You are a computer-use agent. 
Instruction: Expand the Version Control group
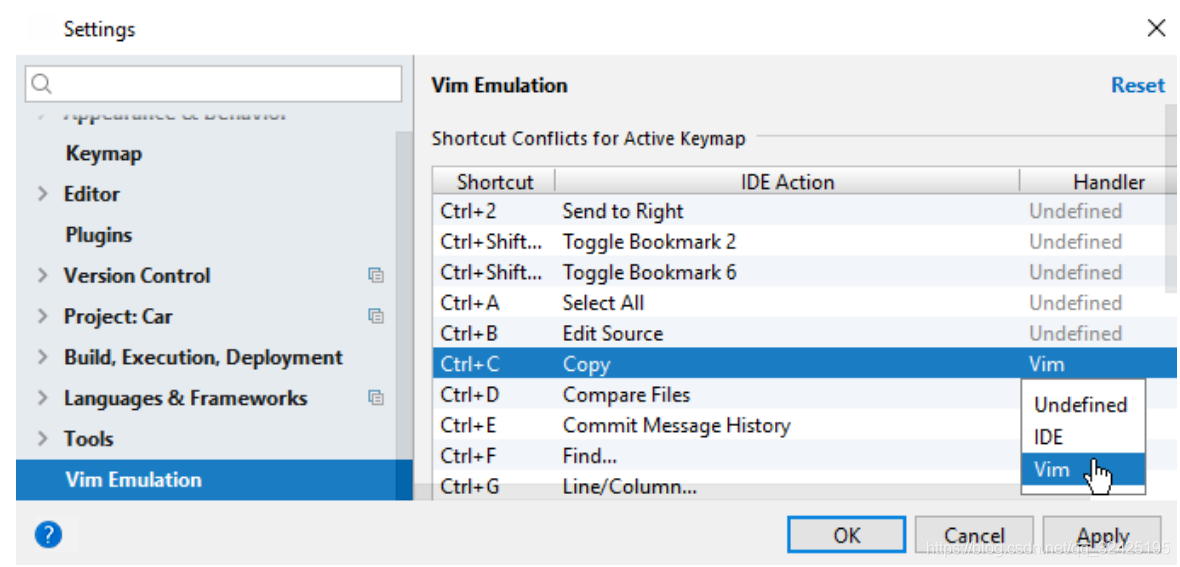[x=43, y=276]
